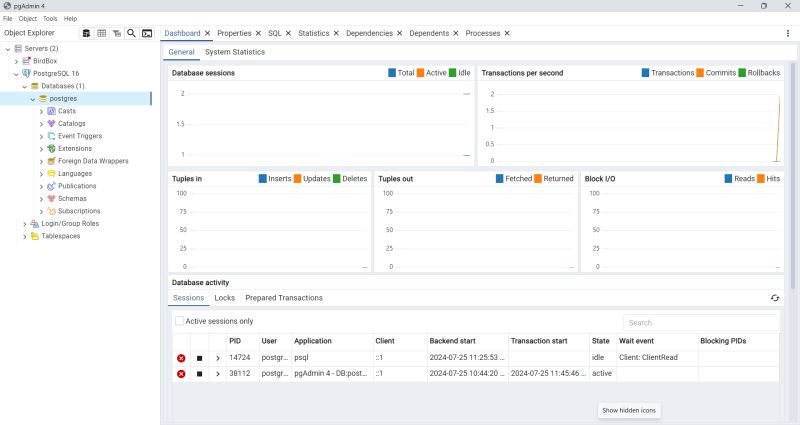Screen dimensions: 800x425
Task: Enable Active sessions only checkbox
Action: 180,321
